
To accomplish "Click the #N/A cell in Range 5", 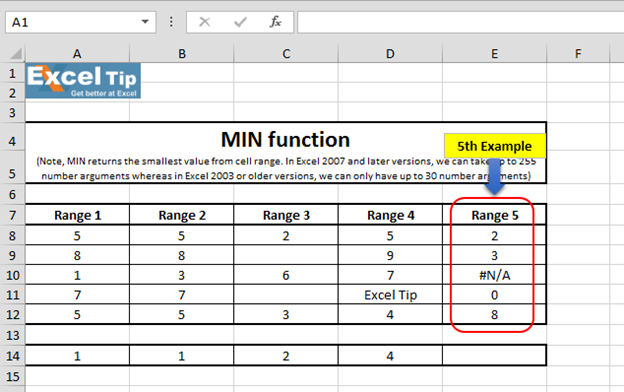I will tap(494, 275).
